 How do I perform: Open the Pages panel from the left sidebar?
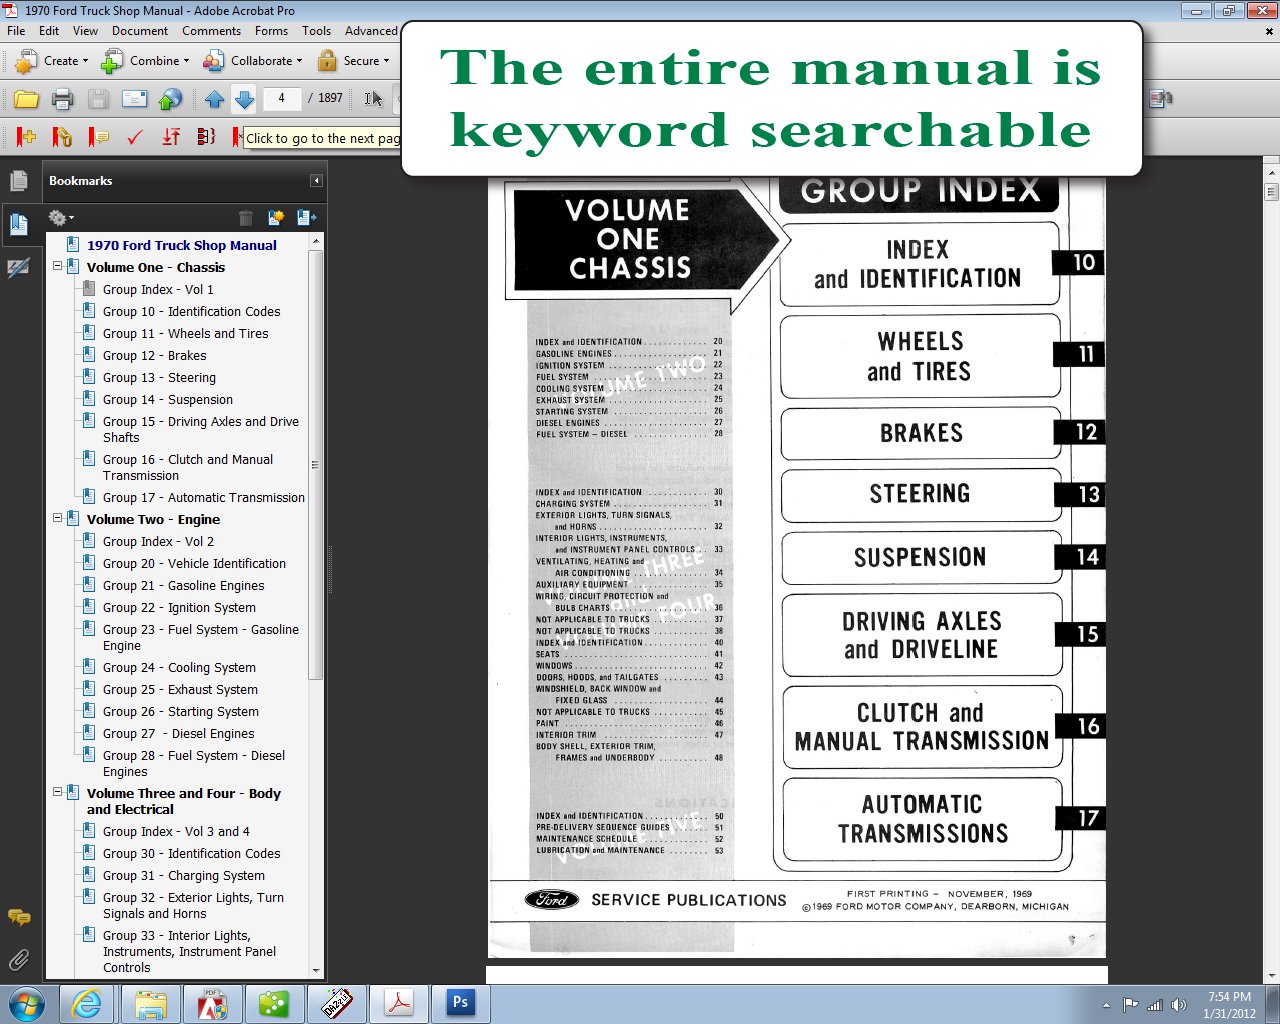[x=21, y=180]
